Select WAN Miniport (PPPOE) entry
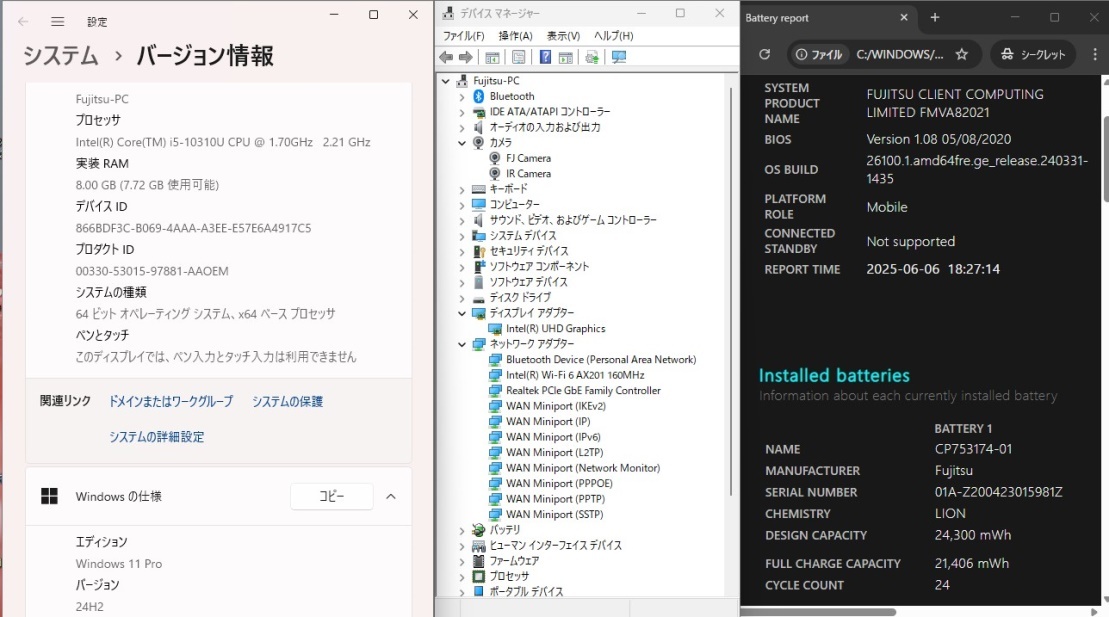The image size is (1109, 617). coord(559,483)
